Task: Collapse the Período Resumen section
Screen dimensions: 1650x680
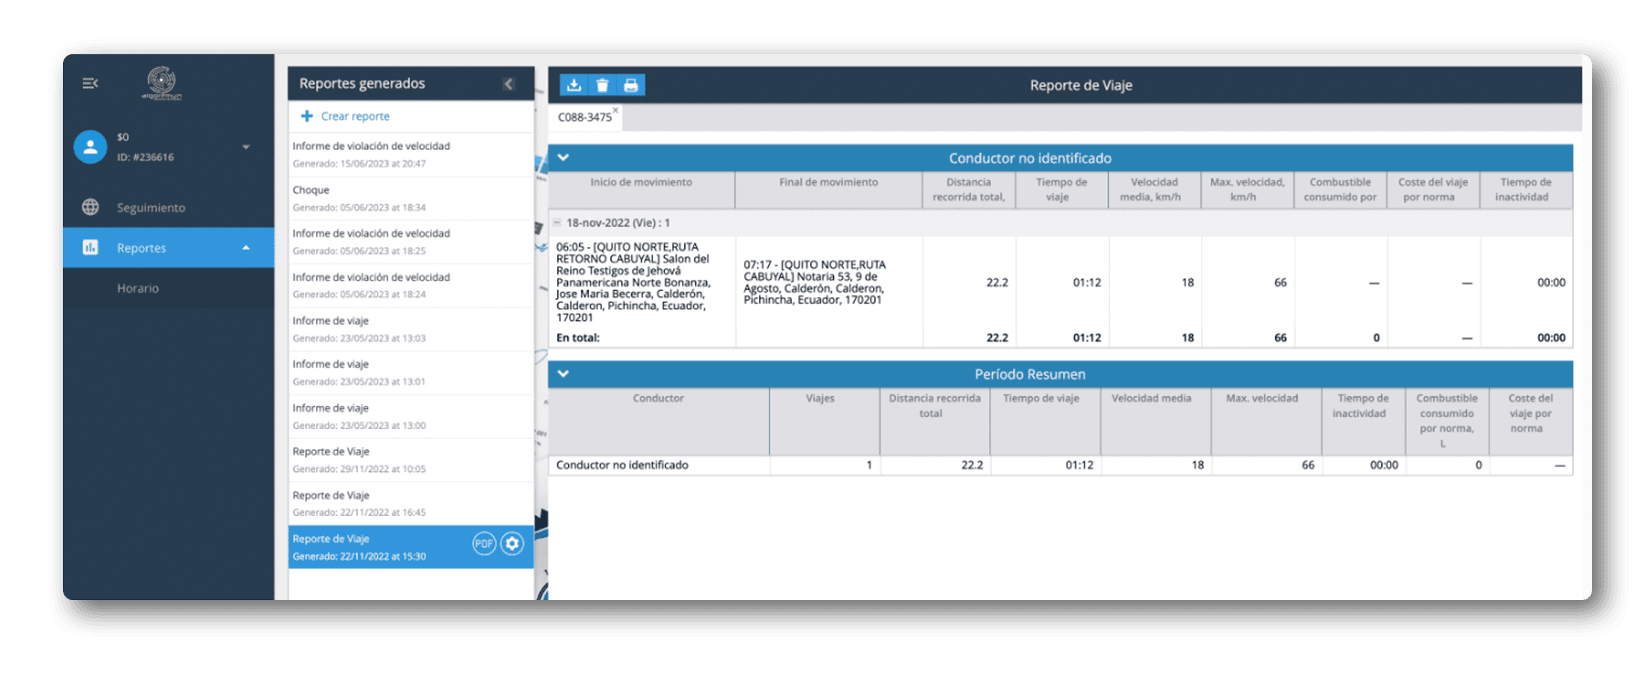Action: [563, 374]
